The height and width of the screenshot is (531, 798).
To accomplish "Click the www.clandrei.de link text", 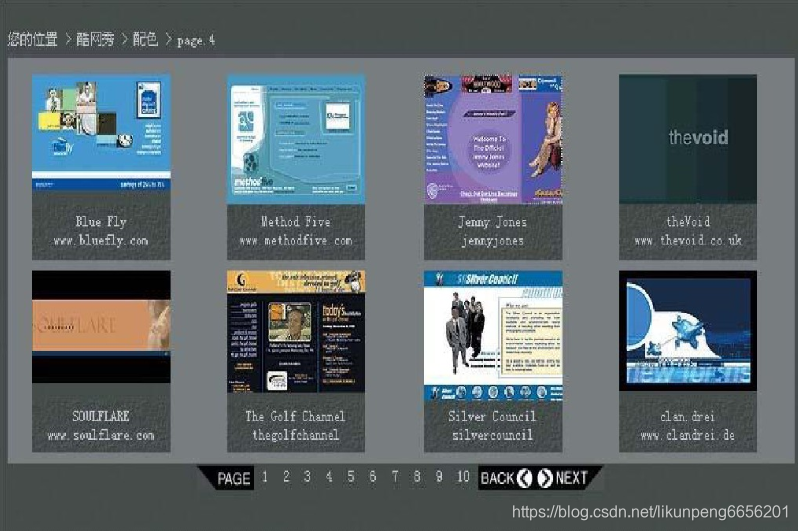I will pyautogui.click(x=688, y=435).
